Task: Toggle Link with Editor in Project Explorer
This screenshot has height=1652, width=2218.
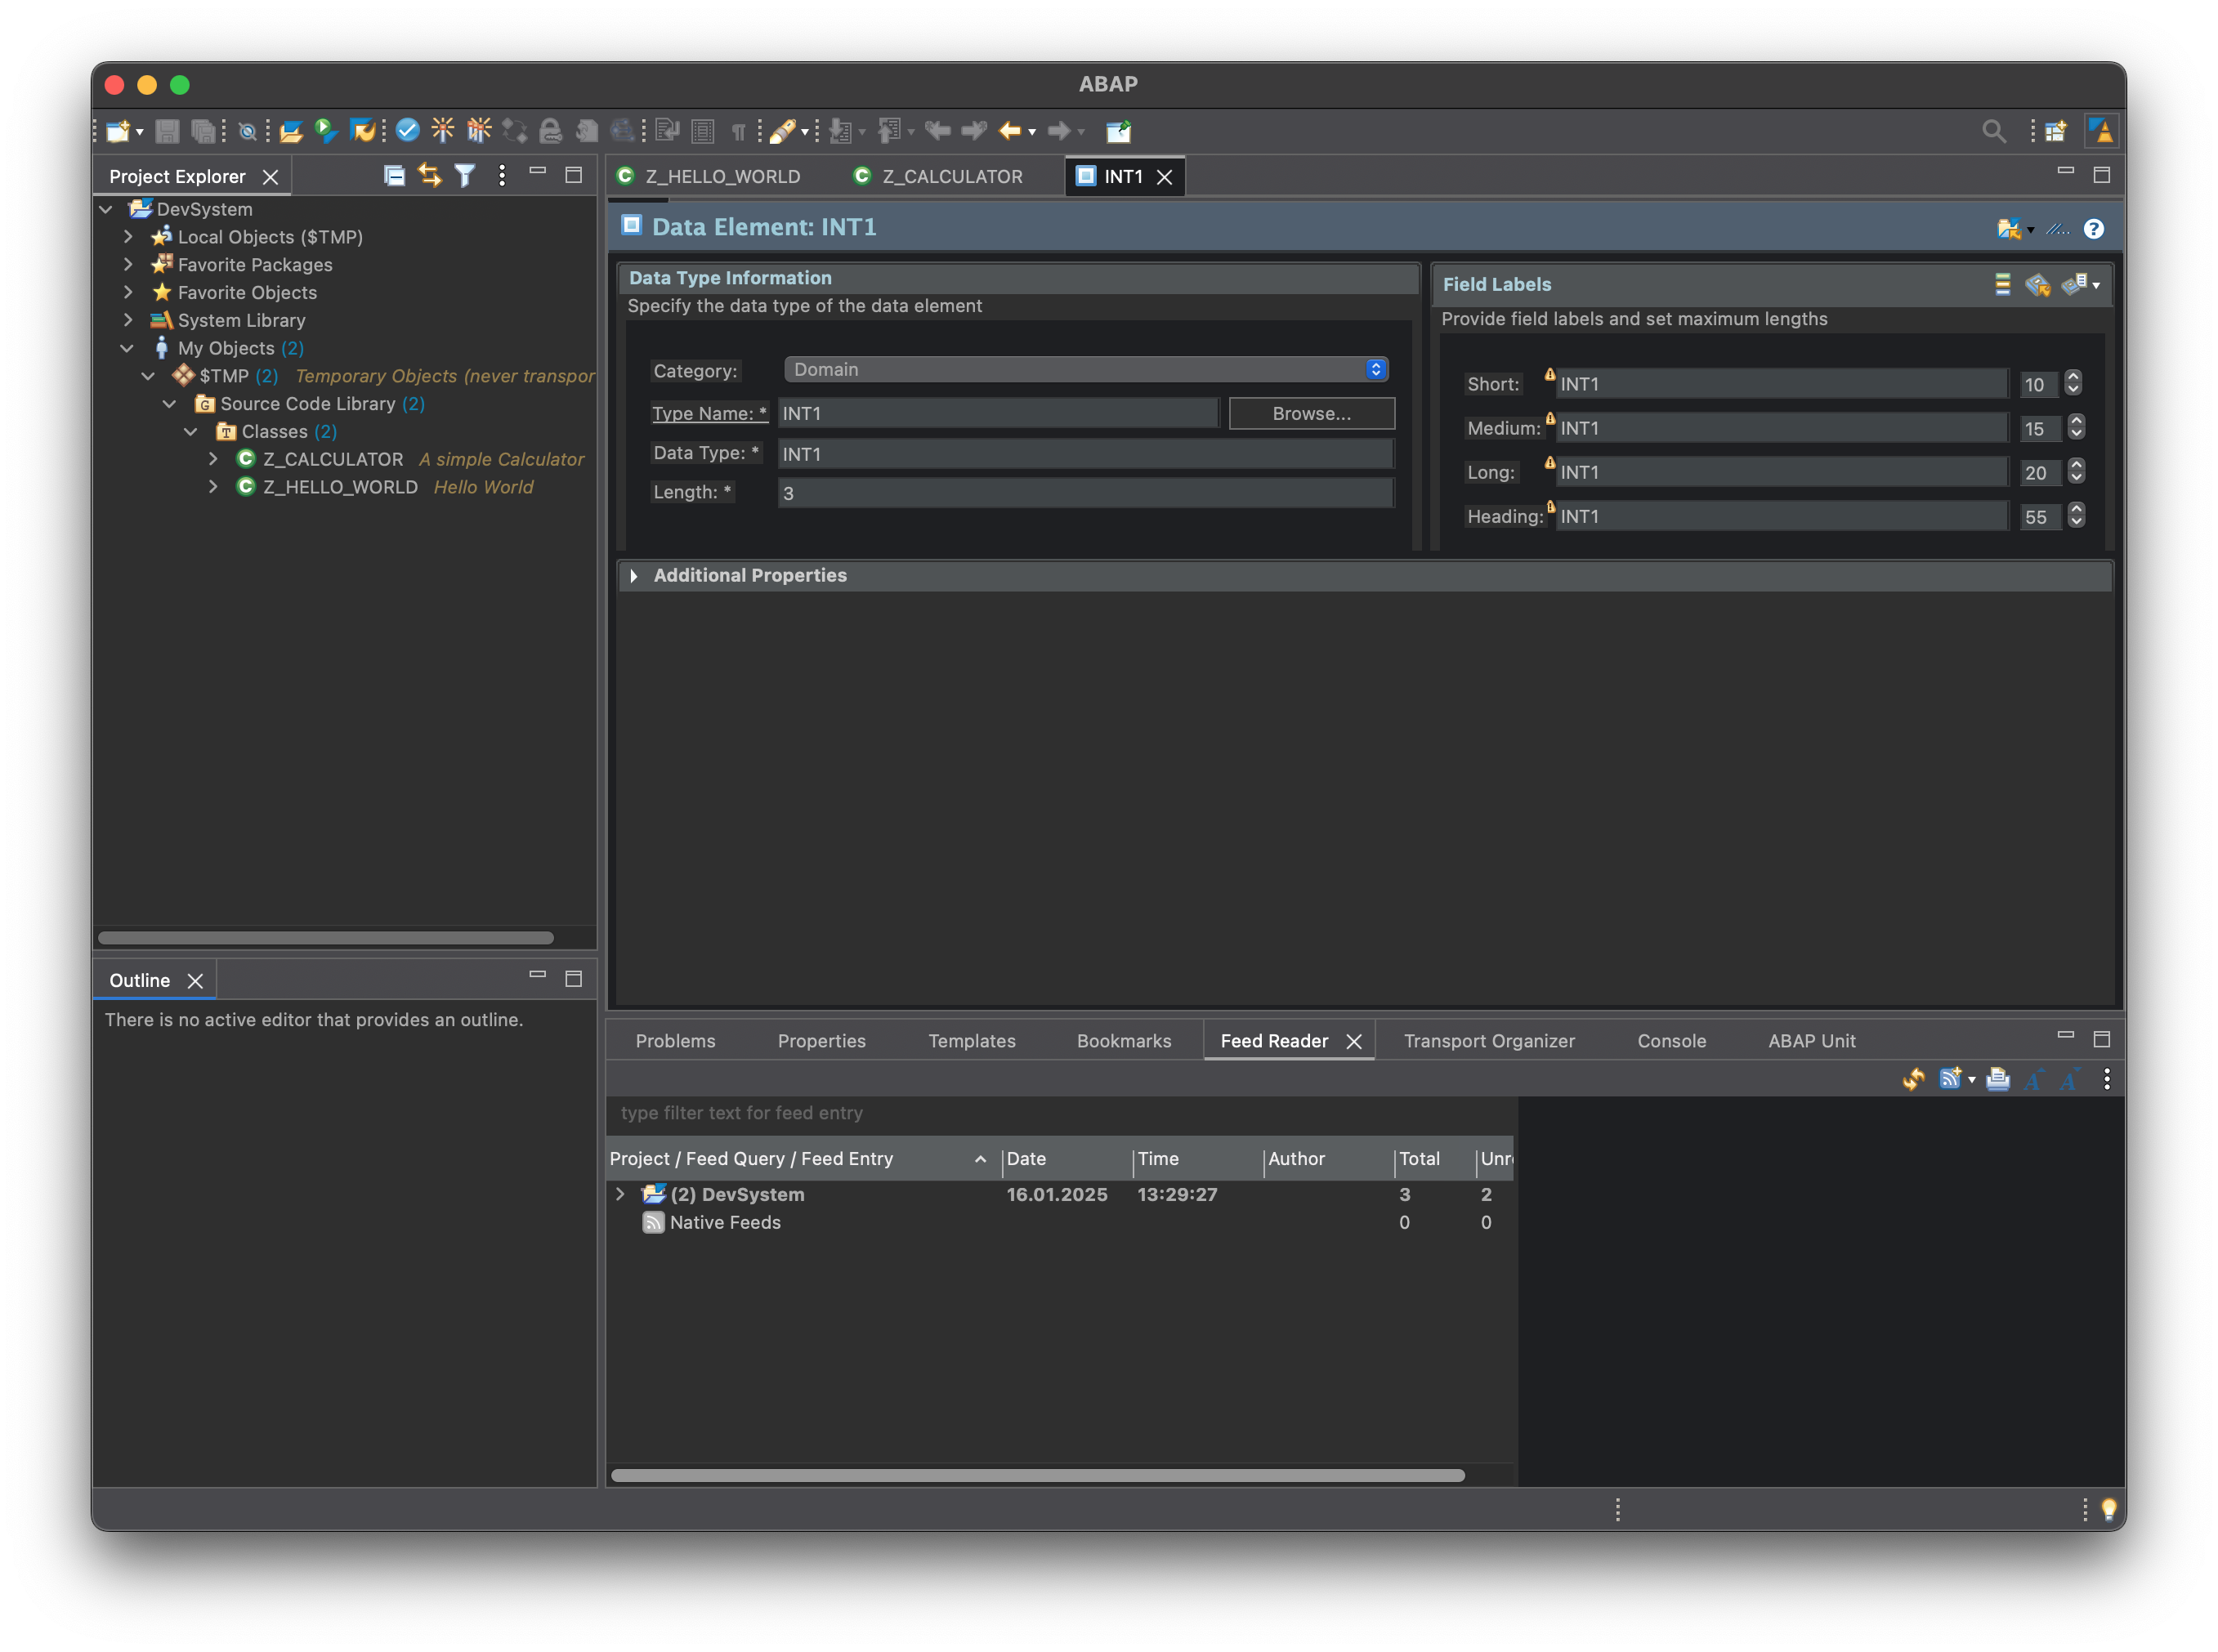Action: click(x=430, y=176)
